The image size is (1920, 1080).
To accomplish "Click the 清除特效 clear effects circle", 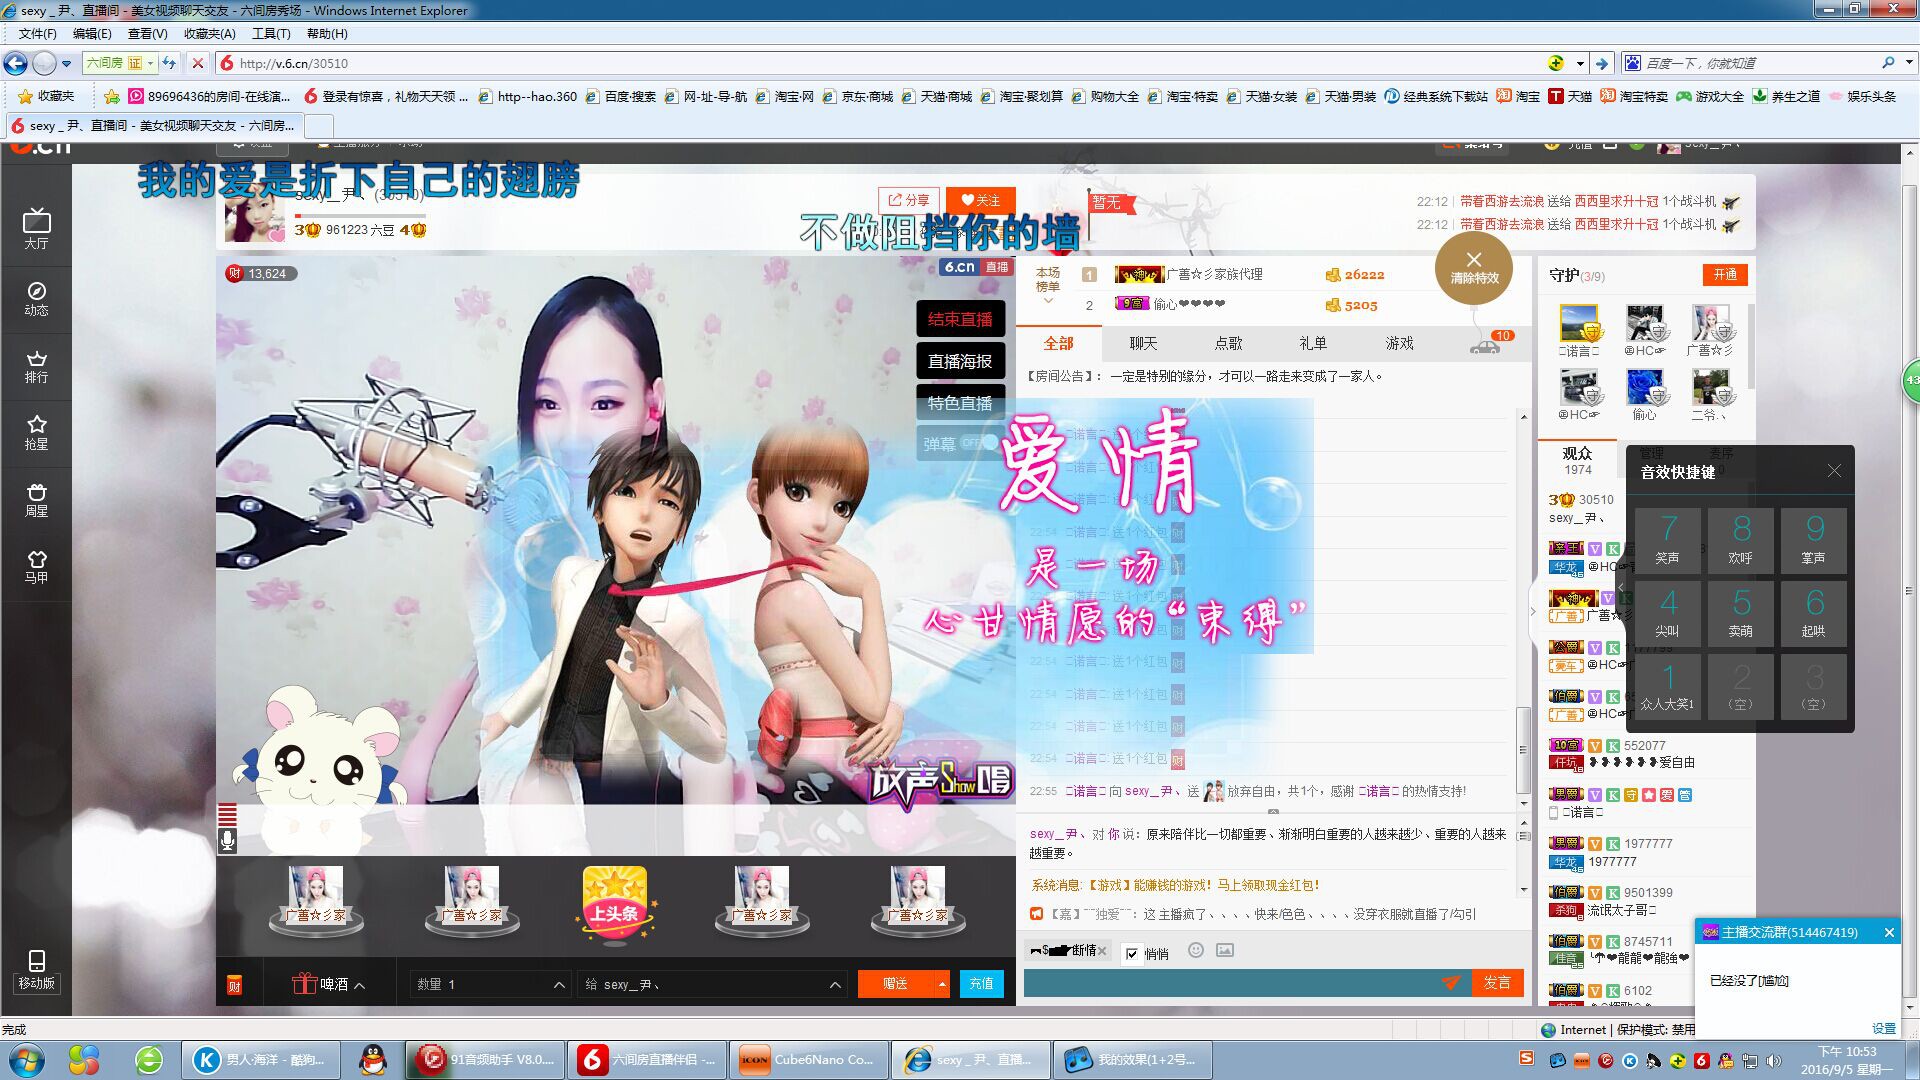I will click(x=1474, y=269).
